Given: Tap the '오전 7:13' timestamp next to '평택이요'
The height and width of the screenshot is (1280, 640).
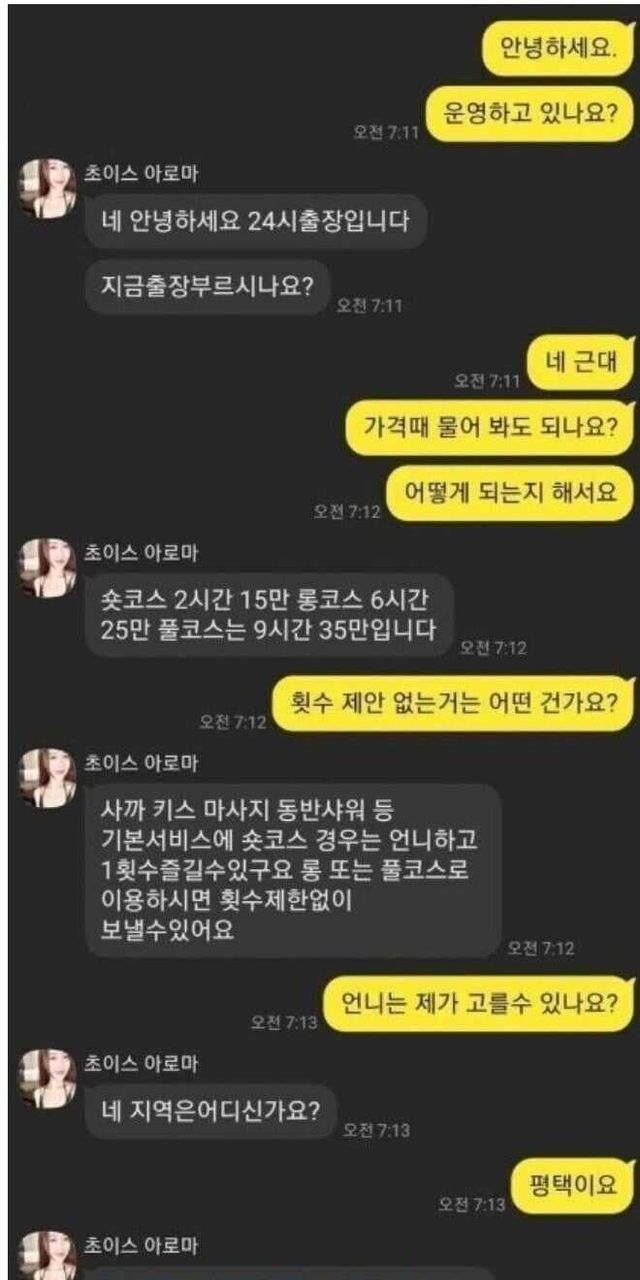Looking at the screenshot, I should click(x=472, y=1204).
